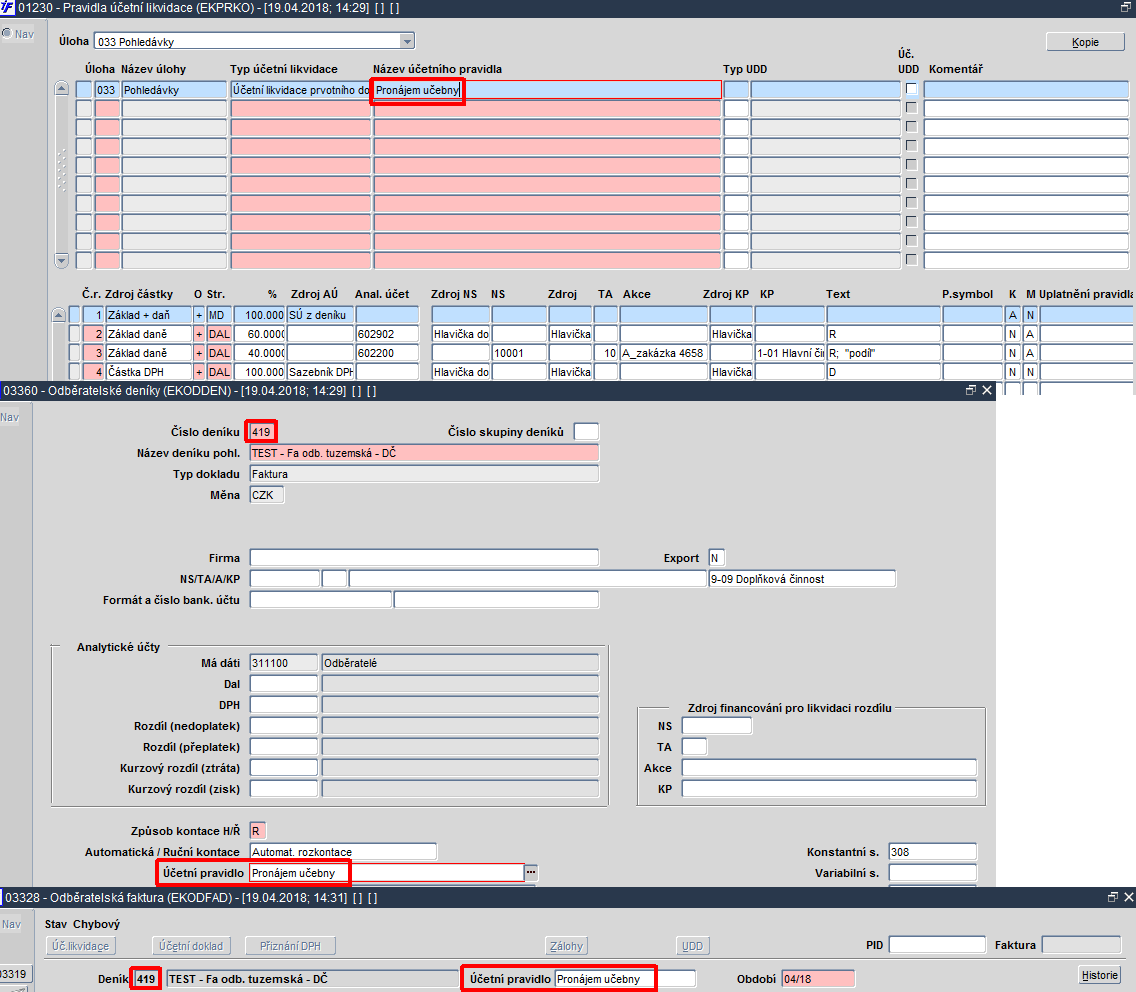Click the Období field showing 04/18
The image size is (1136, 992).
pos(818,979)
